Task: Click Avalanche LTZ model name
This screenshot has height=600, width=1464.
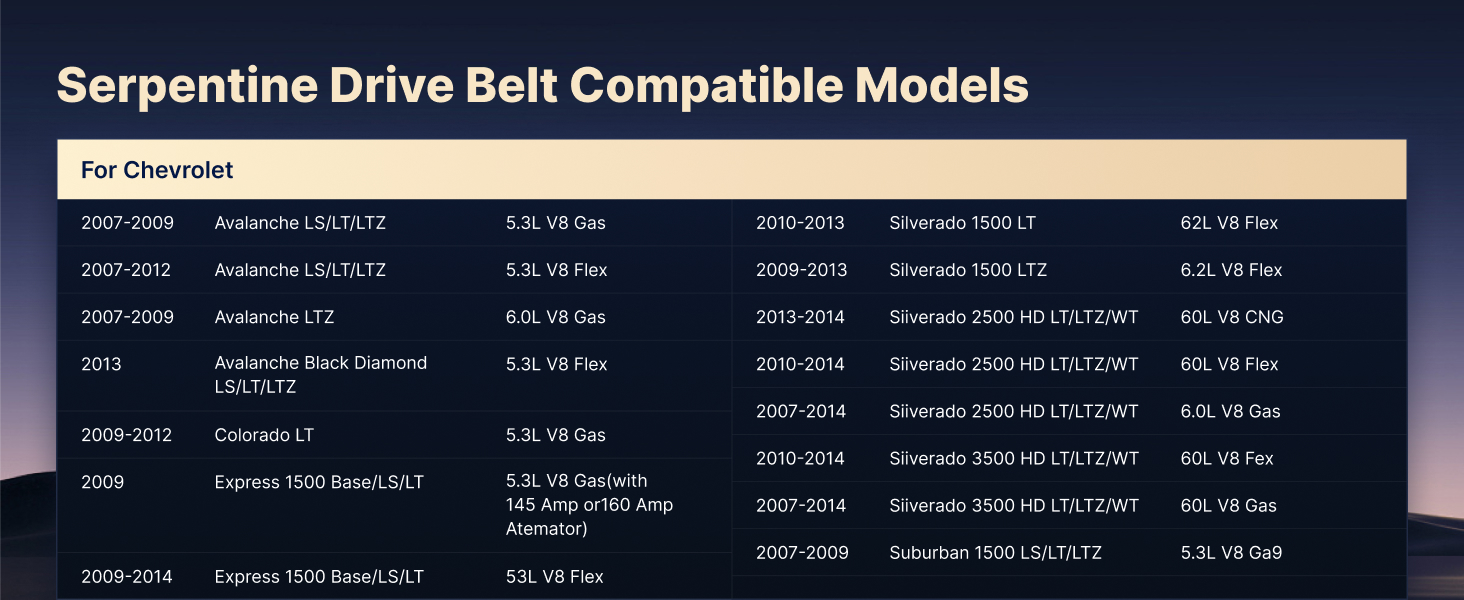Action: click(274, 317)
